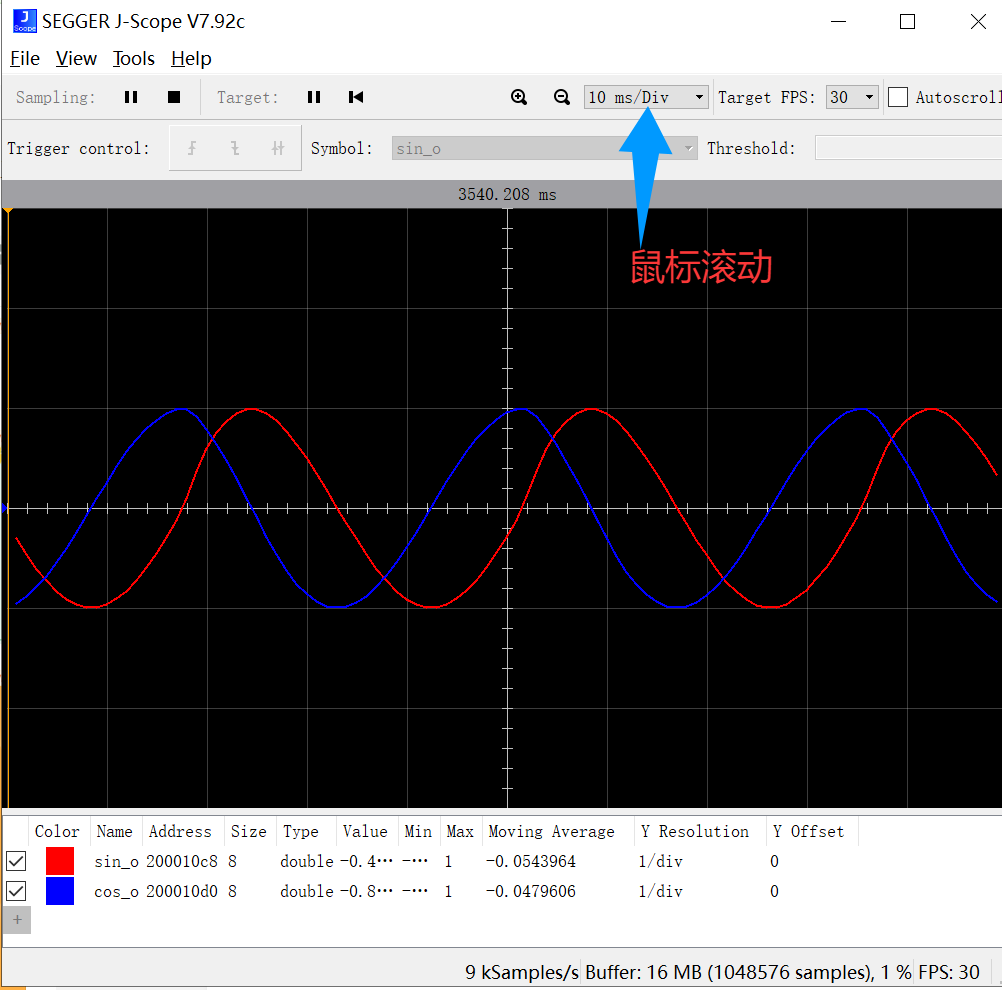Click the Color column header
This screenshot has height=990, width=1002.
(59, 831)
